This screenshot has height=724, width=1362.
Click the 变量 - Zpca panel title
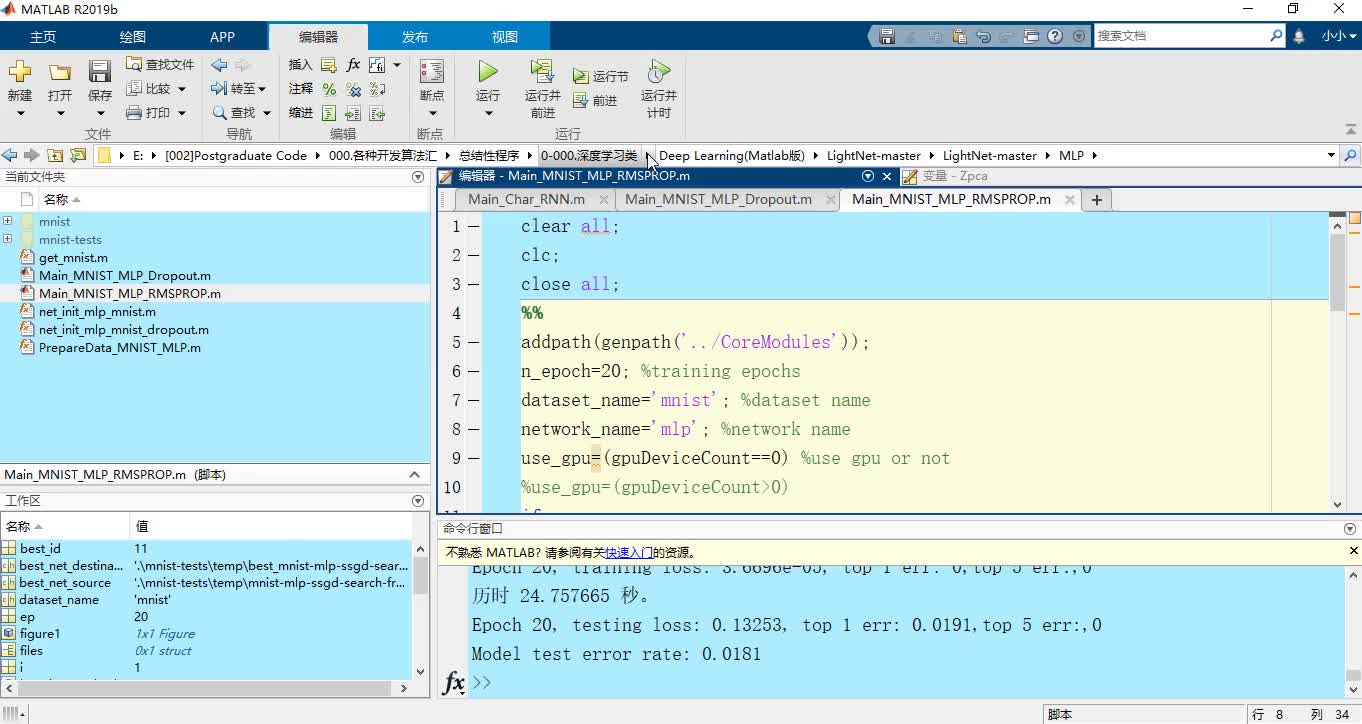click(x=955, y=176)
